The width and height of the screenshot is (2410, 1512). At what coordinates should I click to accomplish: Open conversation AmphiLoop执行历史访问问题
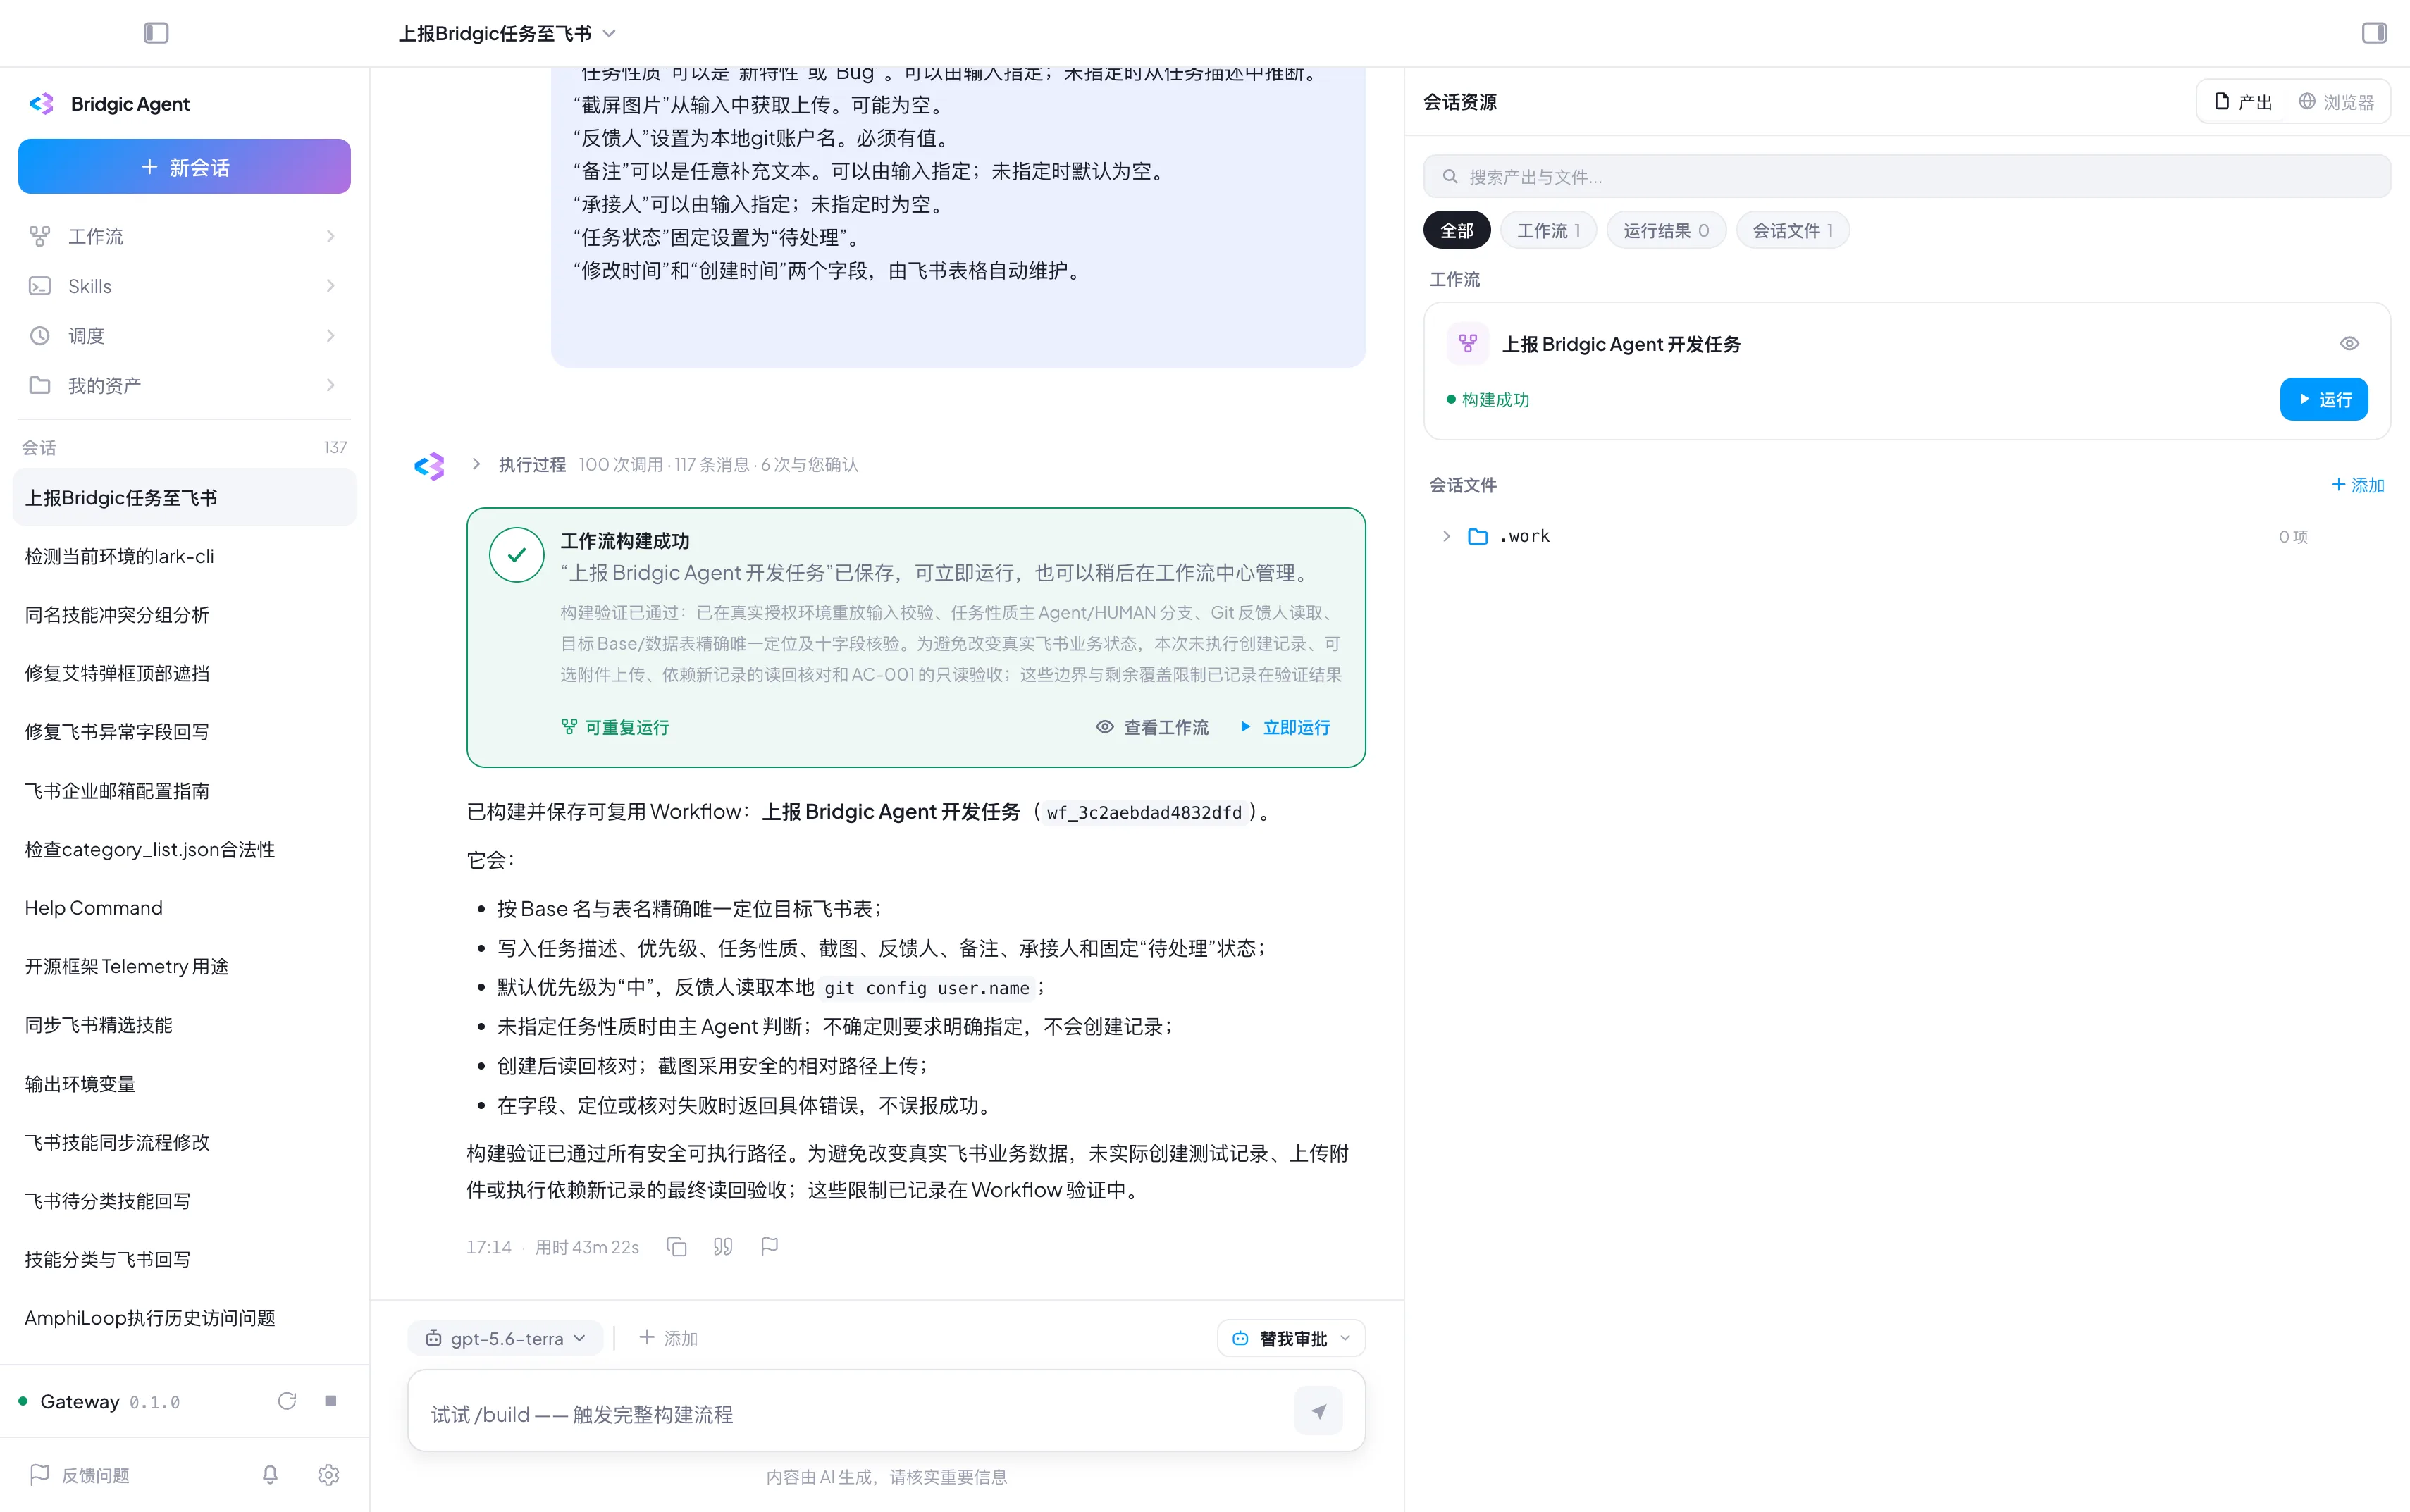click(184, 1319)
